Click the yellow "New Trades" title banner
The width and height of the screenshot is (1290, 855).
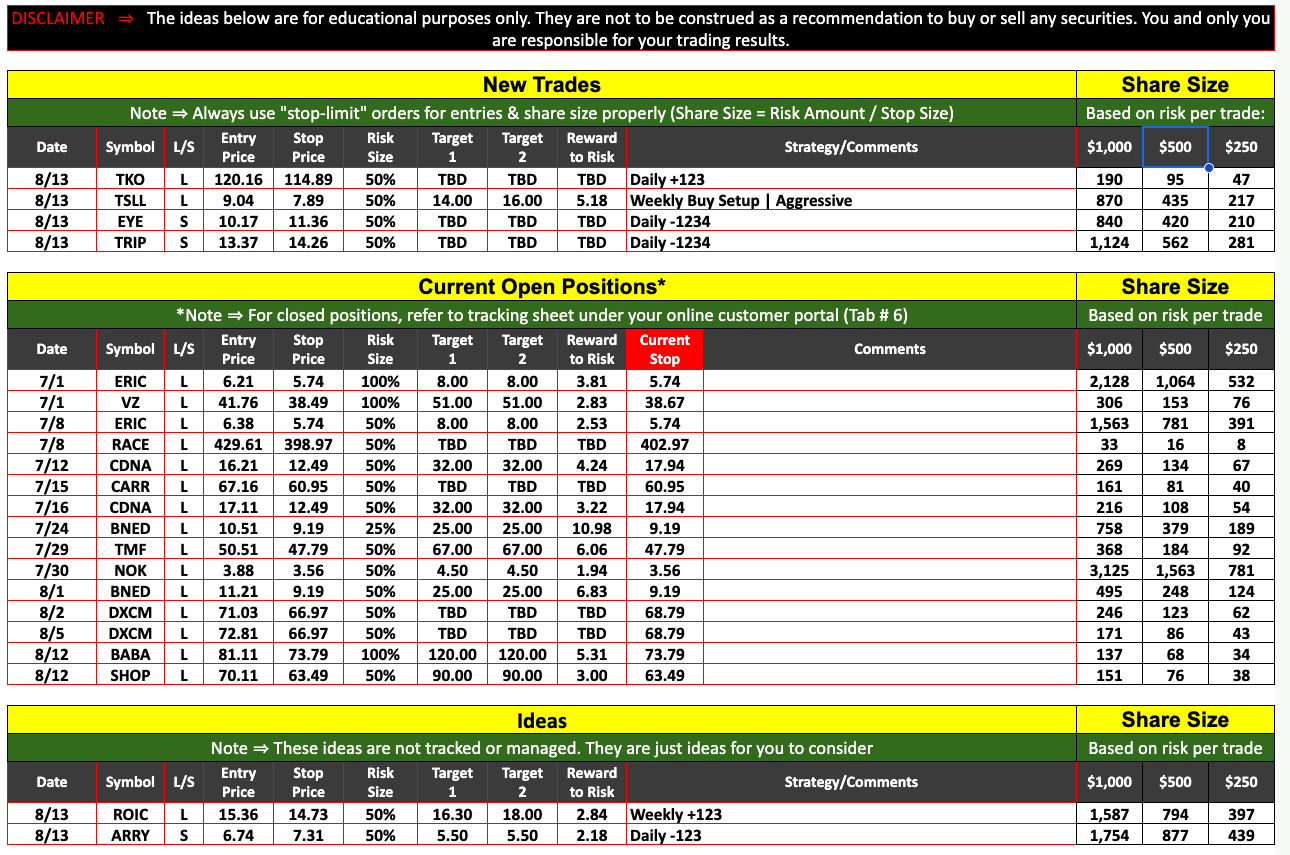click(x=541, y=85)
